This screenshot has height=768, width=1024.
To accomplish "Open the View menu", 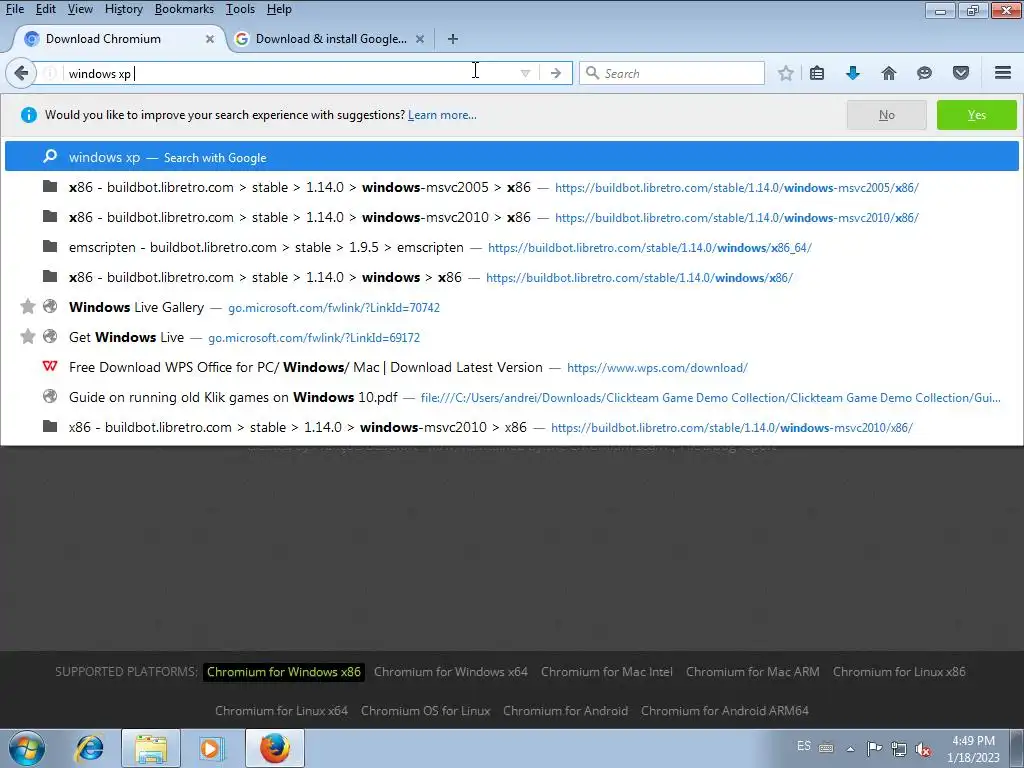I will coord(80,9).
